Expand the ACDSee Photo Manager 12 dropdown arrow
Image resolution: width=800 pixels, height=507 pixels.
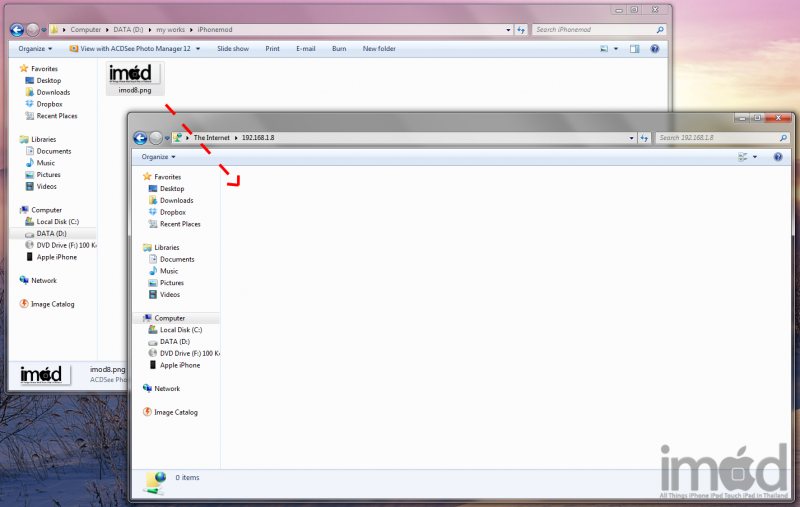(198, 48)
